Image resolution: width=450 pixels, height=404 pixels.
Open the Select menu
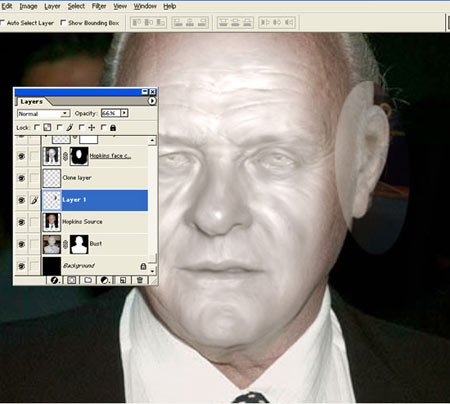click(76, 6)
